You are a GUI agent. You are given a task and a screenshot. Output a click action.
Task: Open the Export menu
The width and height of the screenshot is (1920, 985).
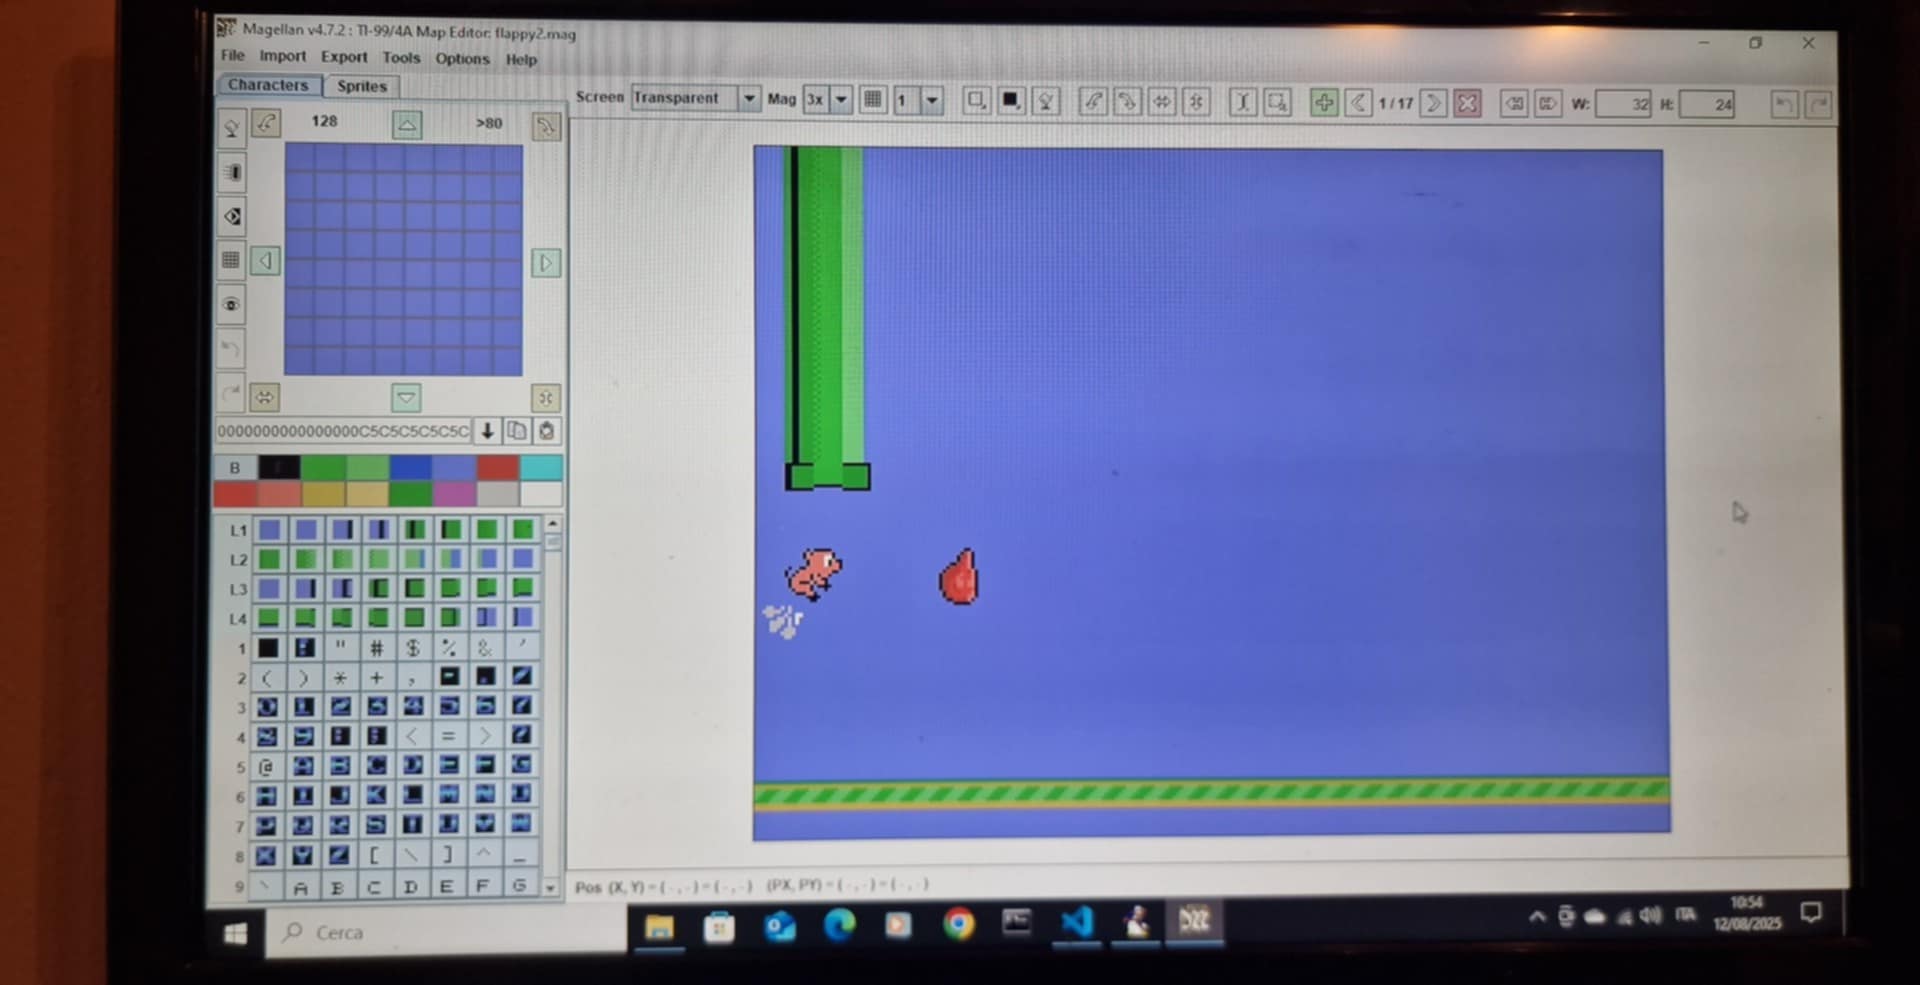tap(344, 57)
